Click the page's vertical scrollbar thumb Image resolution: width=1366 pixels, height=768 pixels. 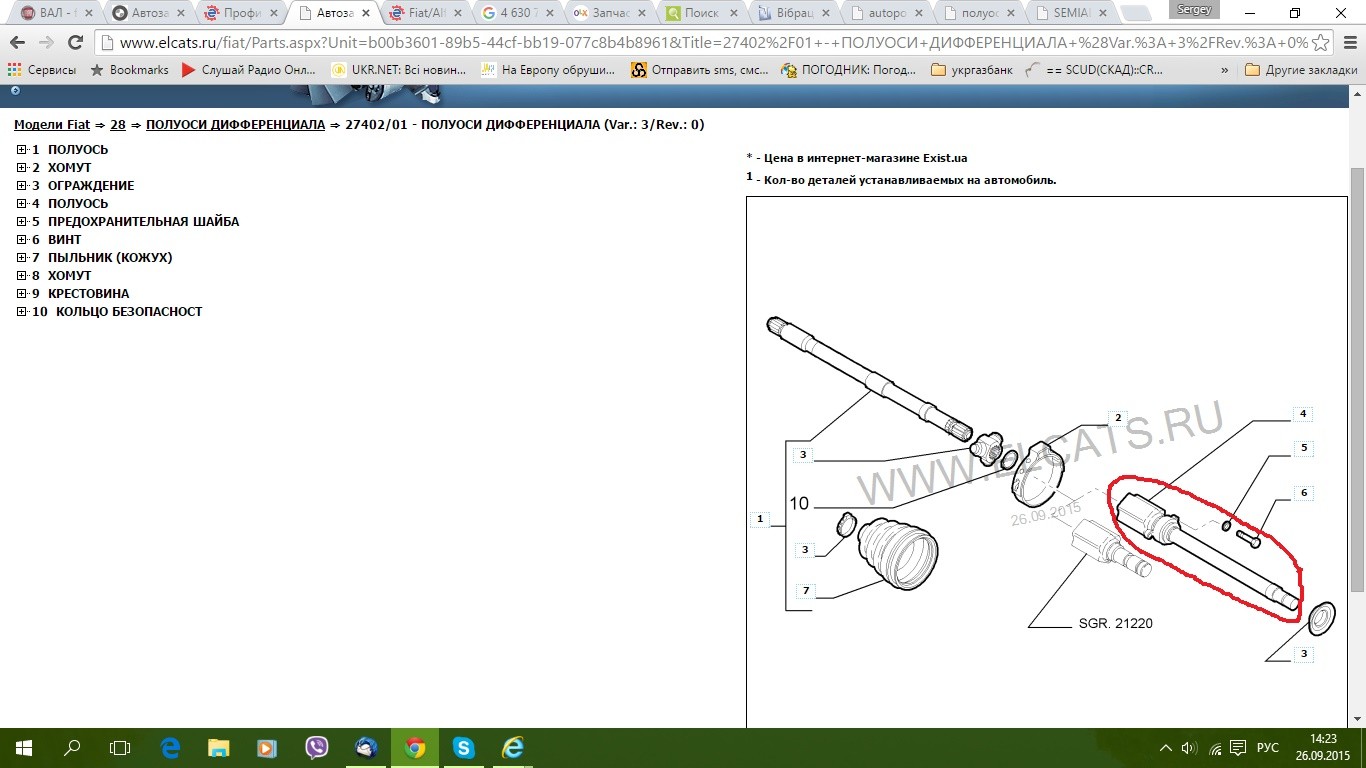(x=1357, y=380)
